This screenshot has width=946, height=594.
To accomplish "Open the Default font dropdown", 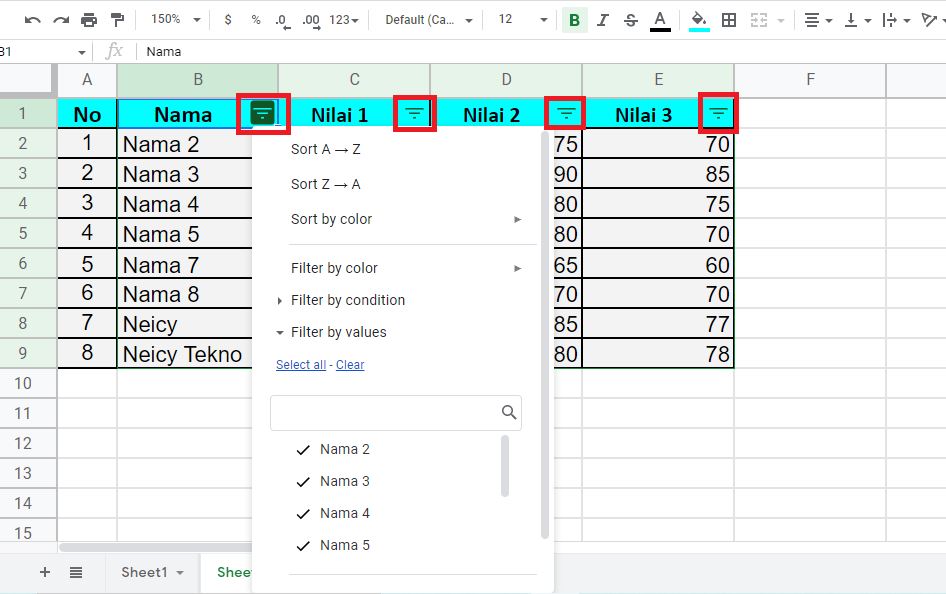I will tap(428, 20).
